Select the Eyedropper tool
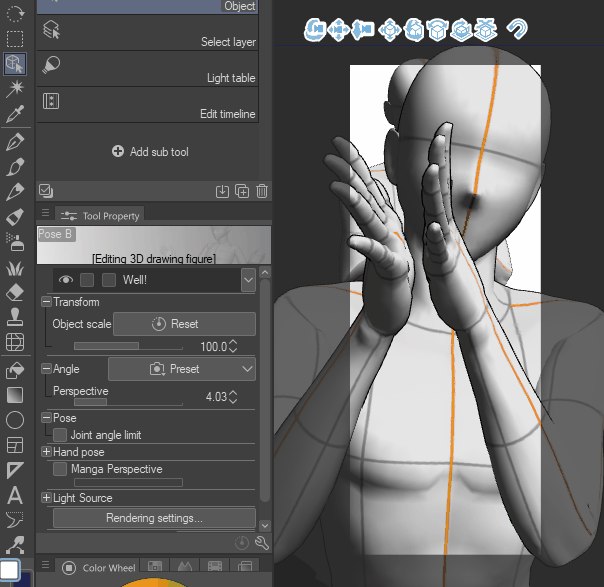The image size is (604, 587). [15, 114]
